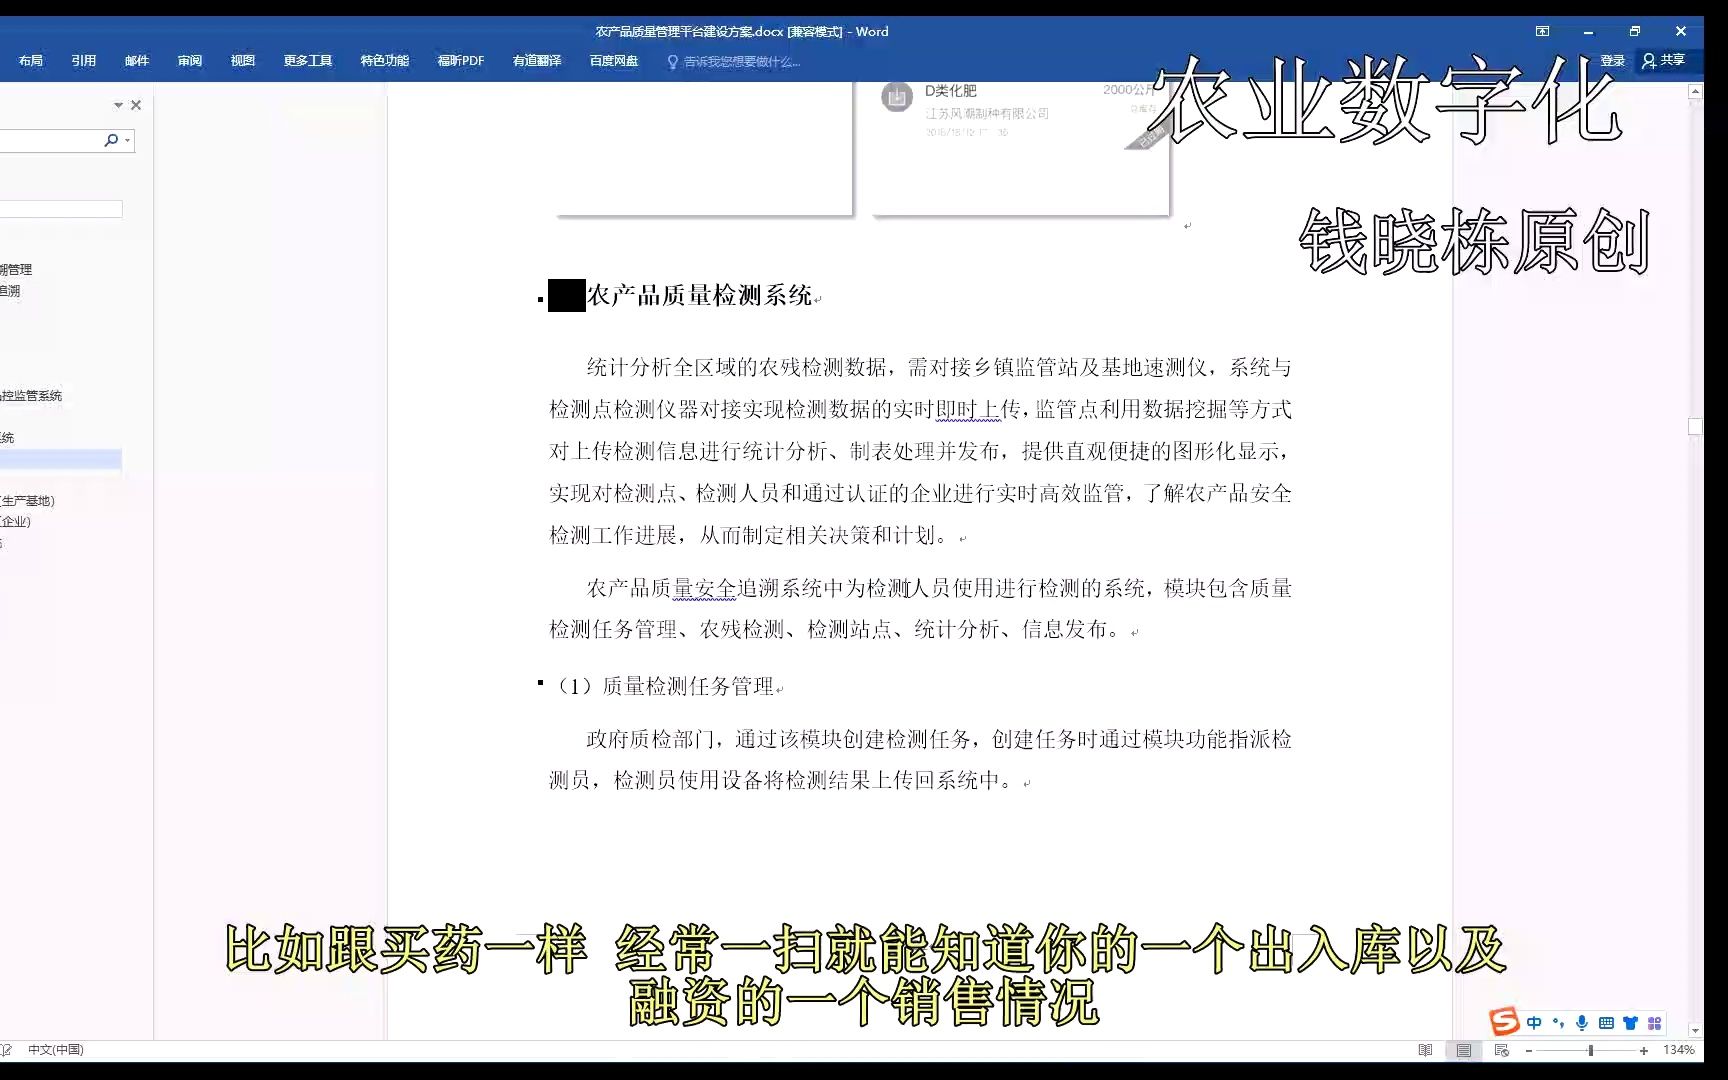Open the 更多工具 tab
This screenshot has width=1728, height=1080.
tap(307, 61)
